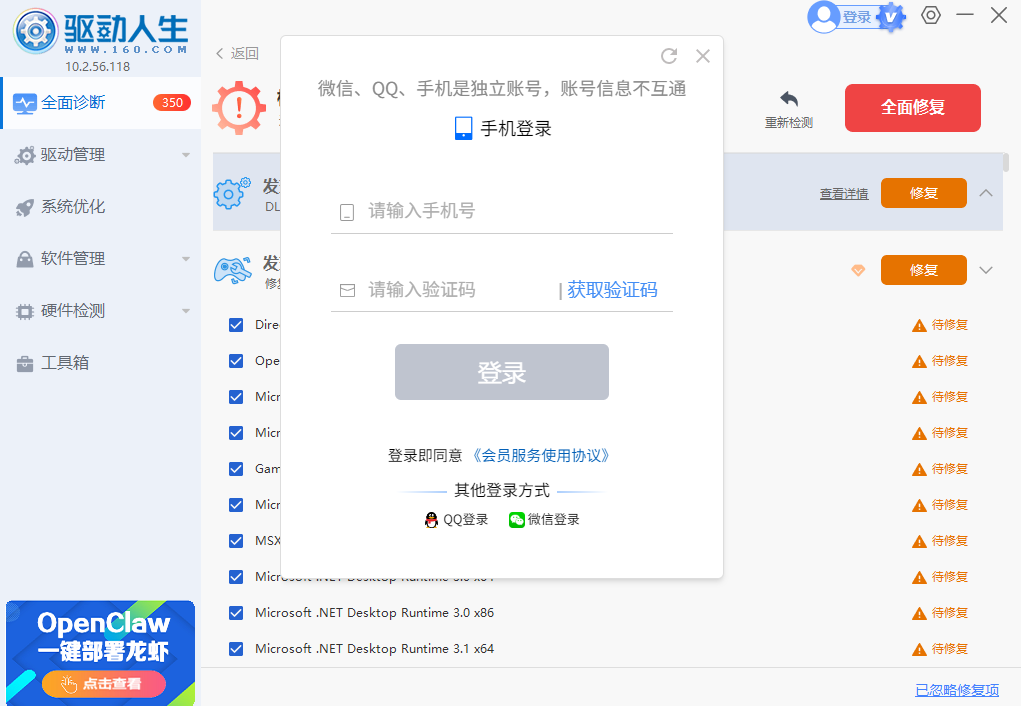The image size is (1021, 706).
Task: Open the 会员服务使用协议 agreement link
Action: [x=540, y=455]
